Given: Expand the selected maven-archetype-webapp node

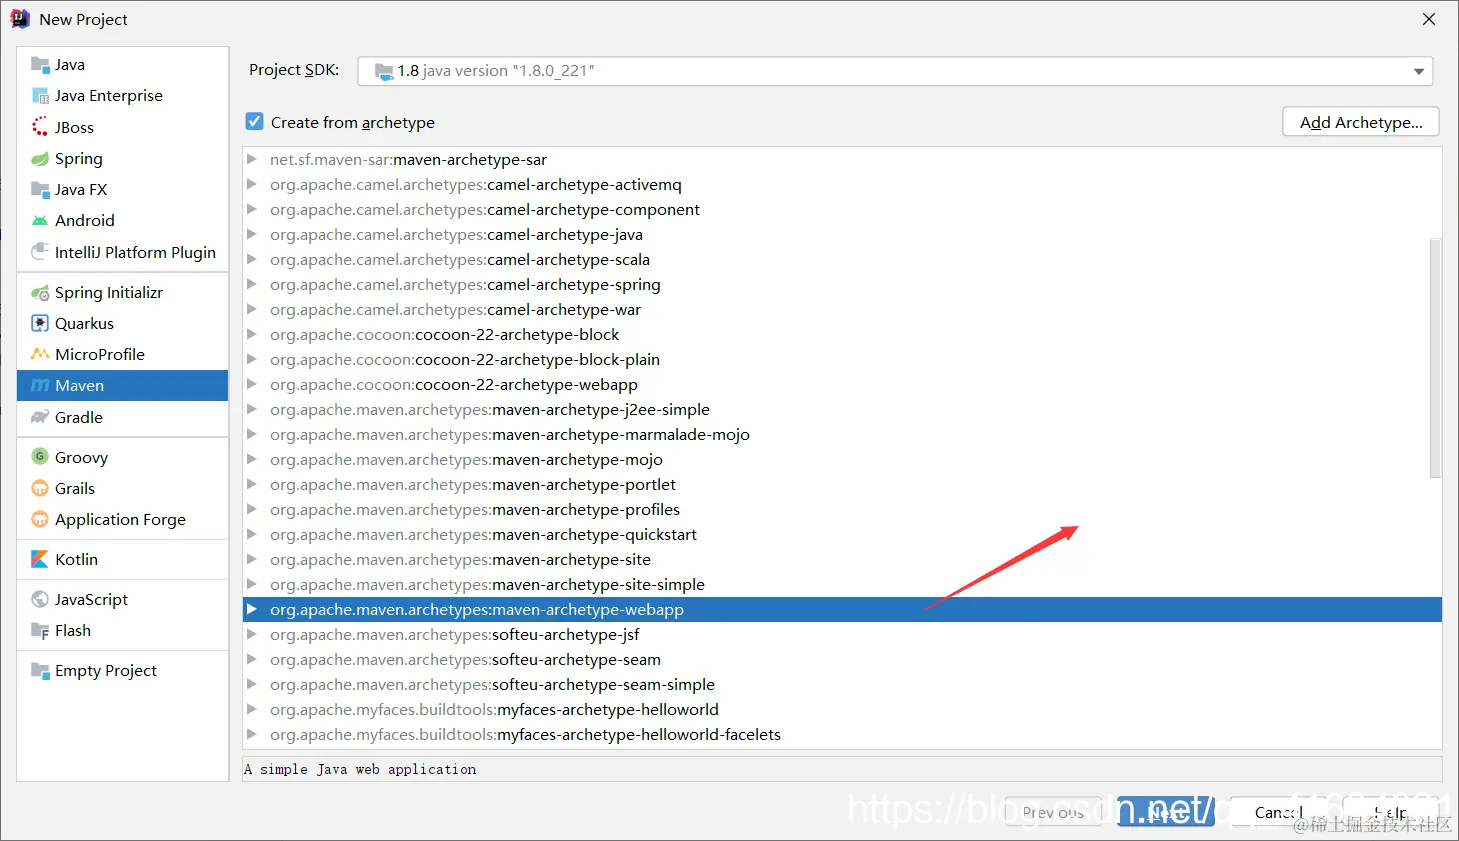Looking at the screenshot, I should click(252, 609).
